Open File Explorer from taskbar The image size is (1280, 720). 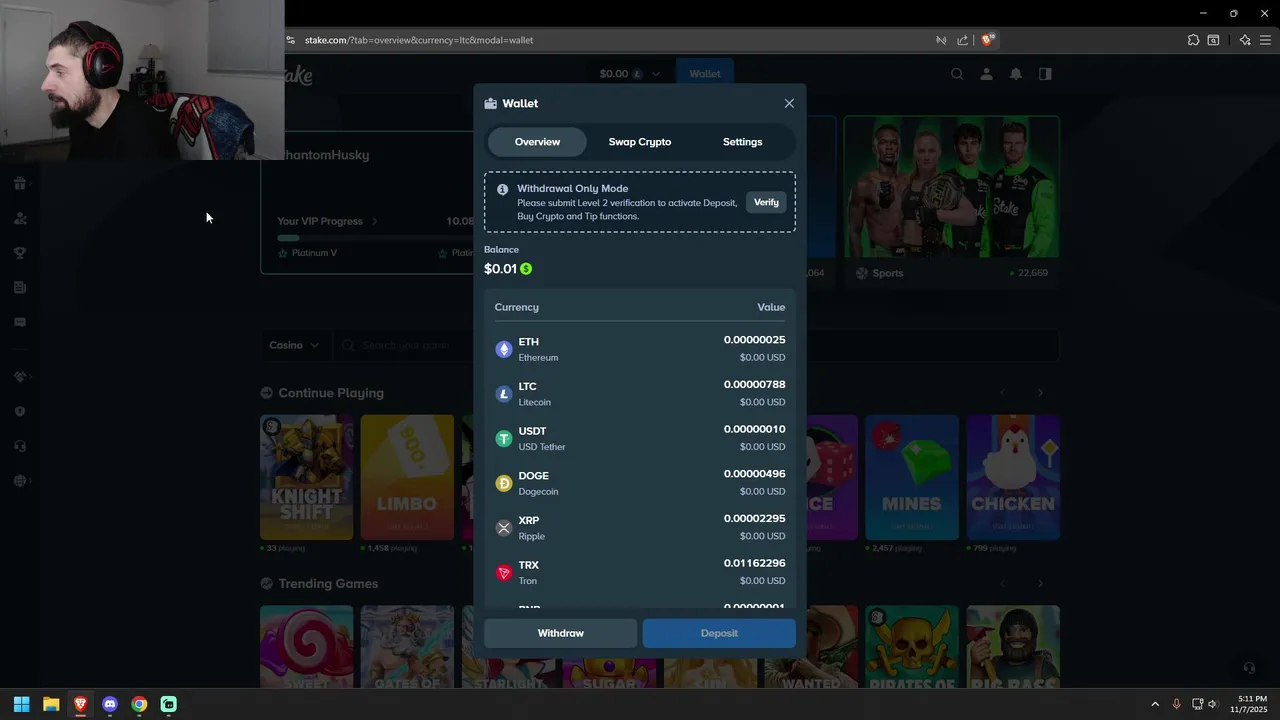51,704
